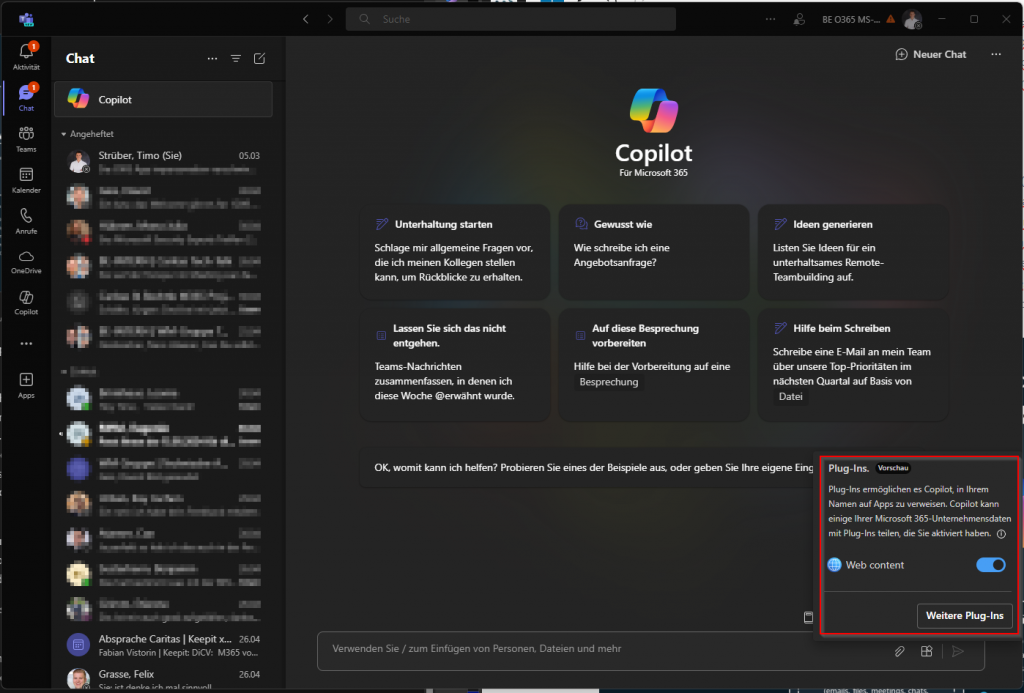1024x693 pixels.
Task: Select the Teams tab in sidebar
Action: point(26,139)
